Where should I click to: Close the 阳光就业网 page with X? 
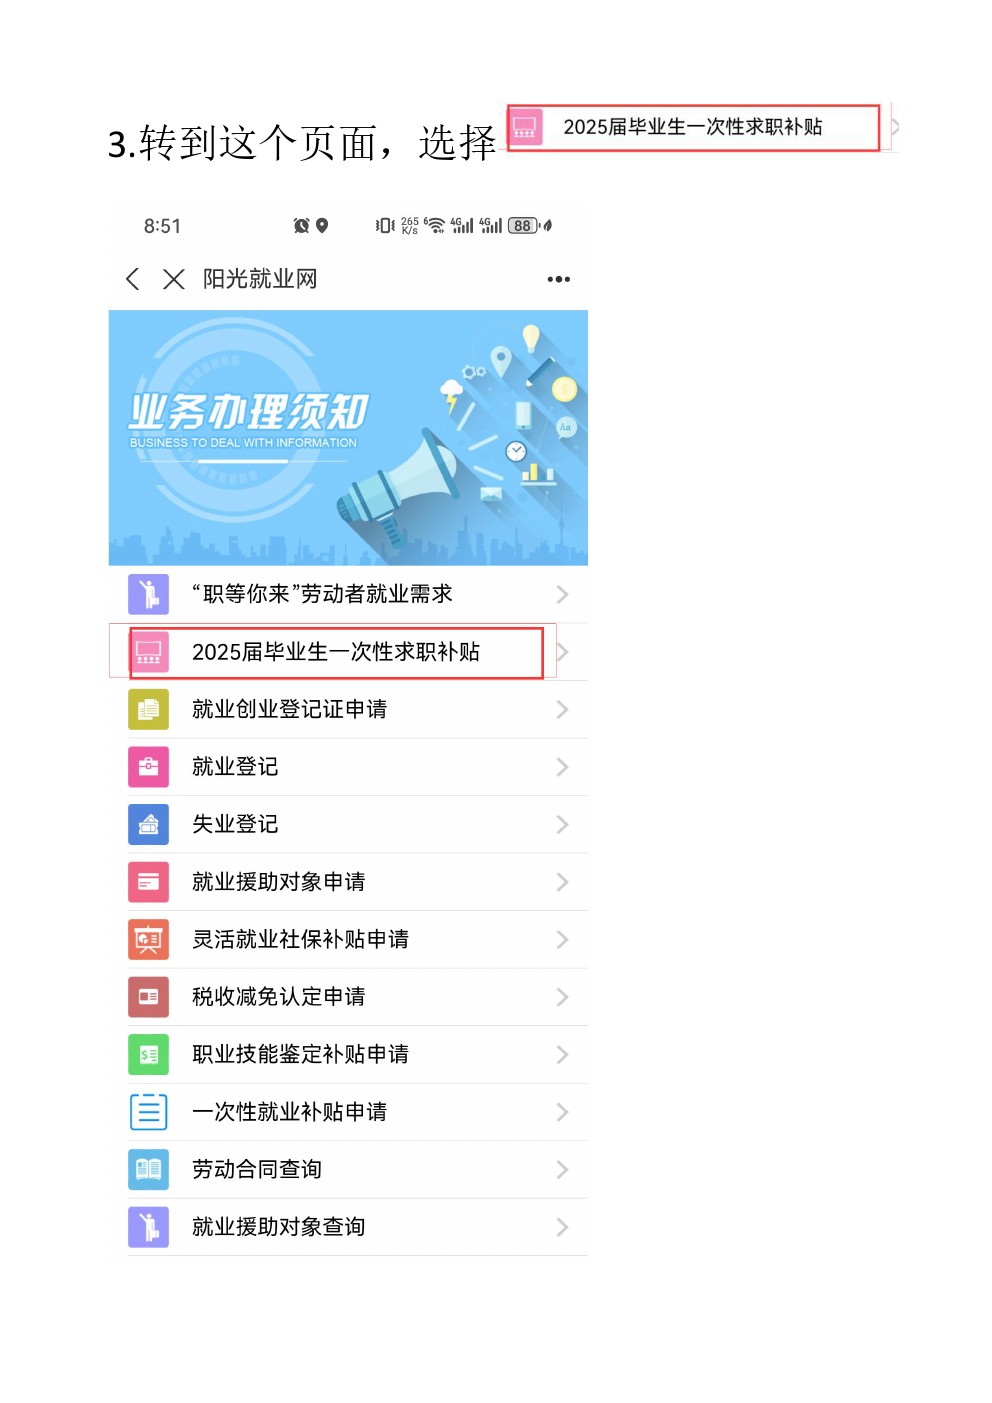(174, 279)
